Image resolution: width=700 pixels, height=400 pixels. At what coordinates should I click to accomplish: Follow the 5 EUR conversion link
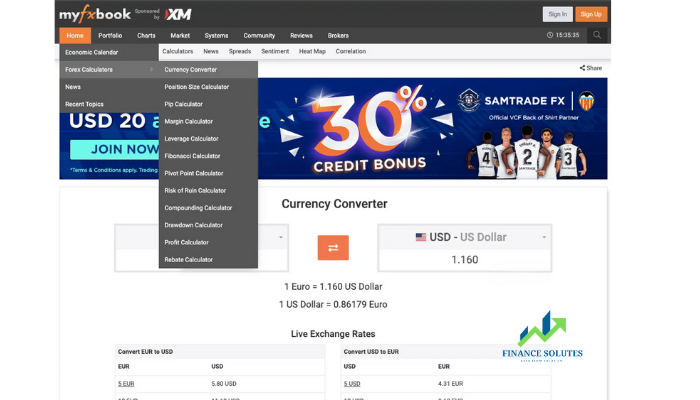[126, 384]
